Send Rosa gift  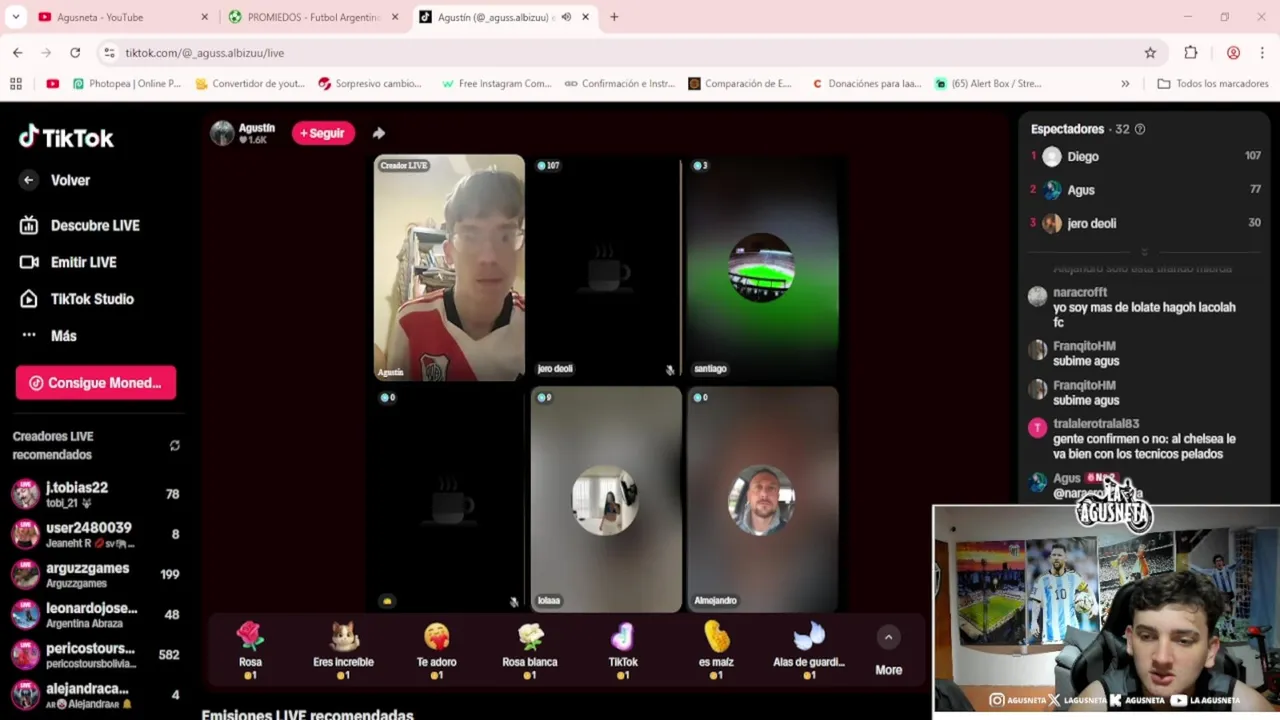click(250, 650)
